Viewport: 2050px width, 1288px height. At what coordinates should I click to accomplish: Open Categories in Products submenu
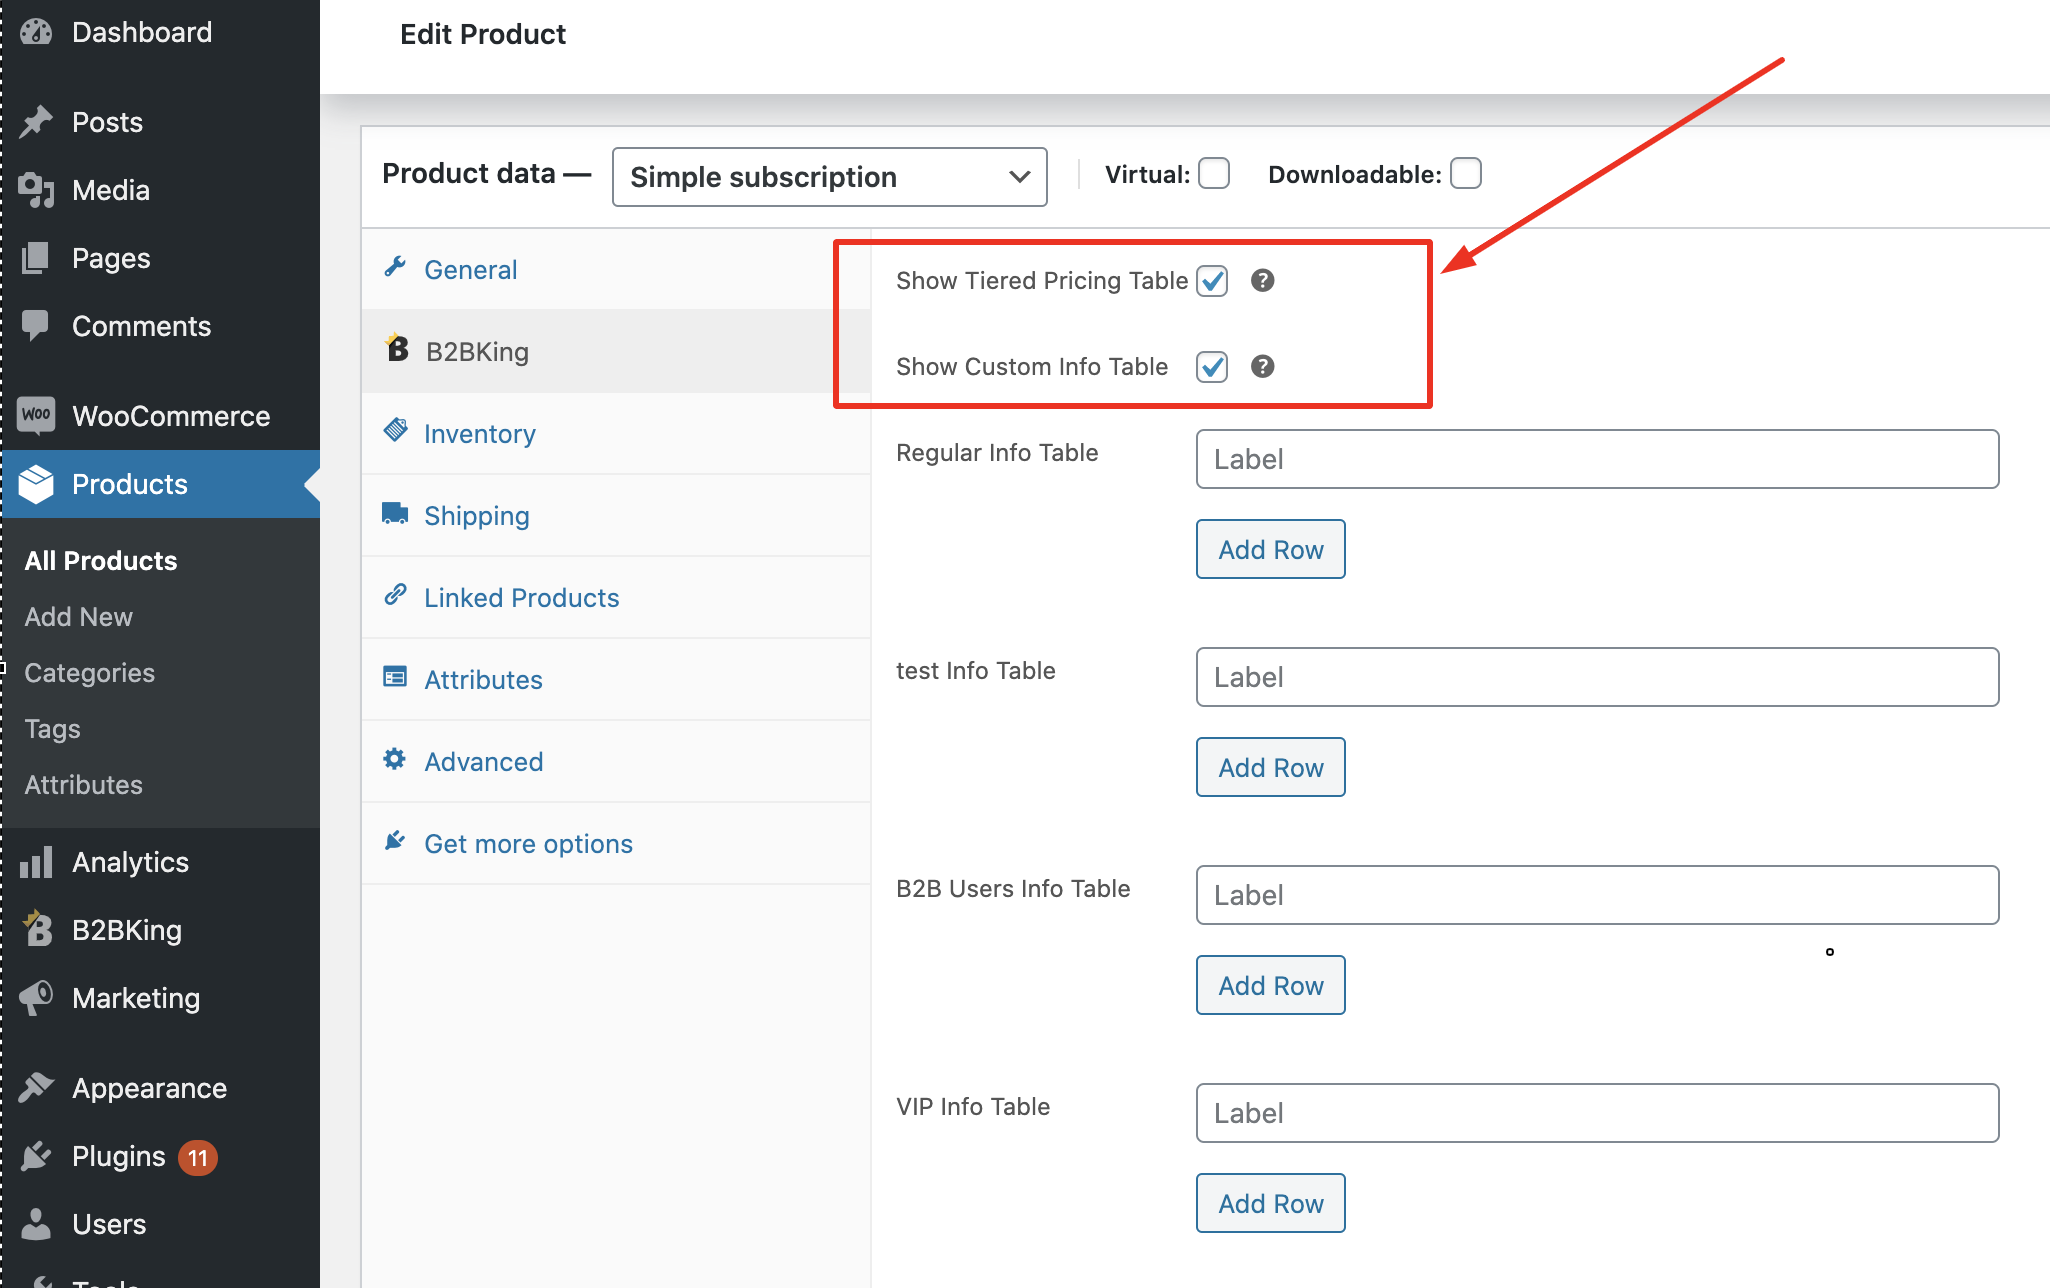click(x=89, y=673)
